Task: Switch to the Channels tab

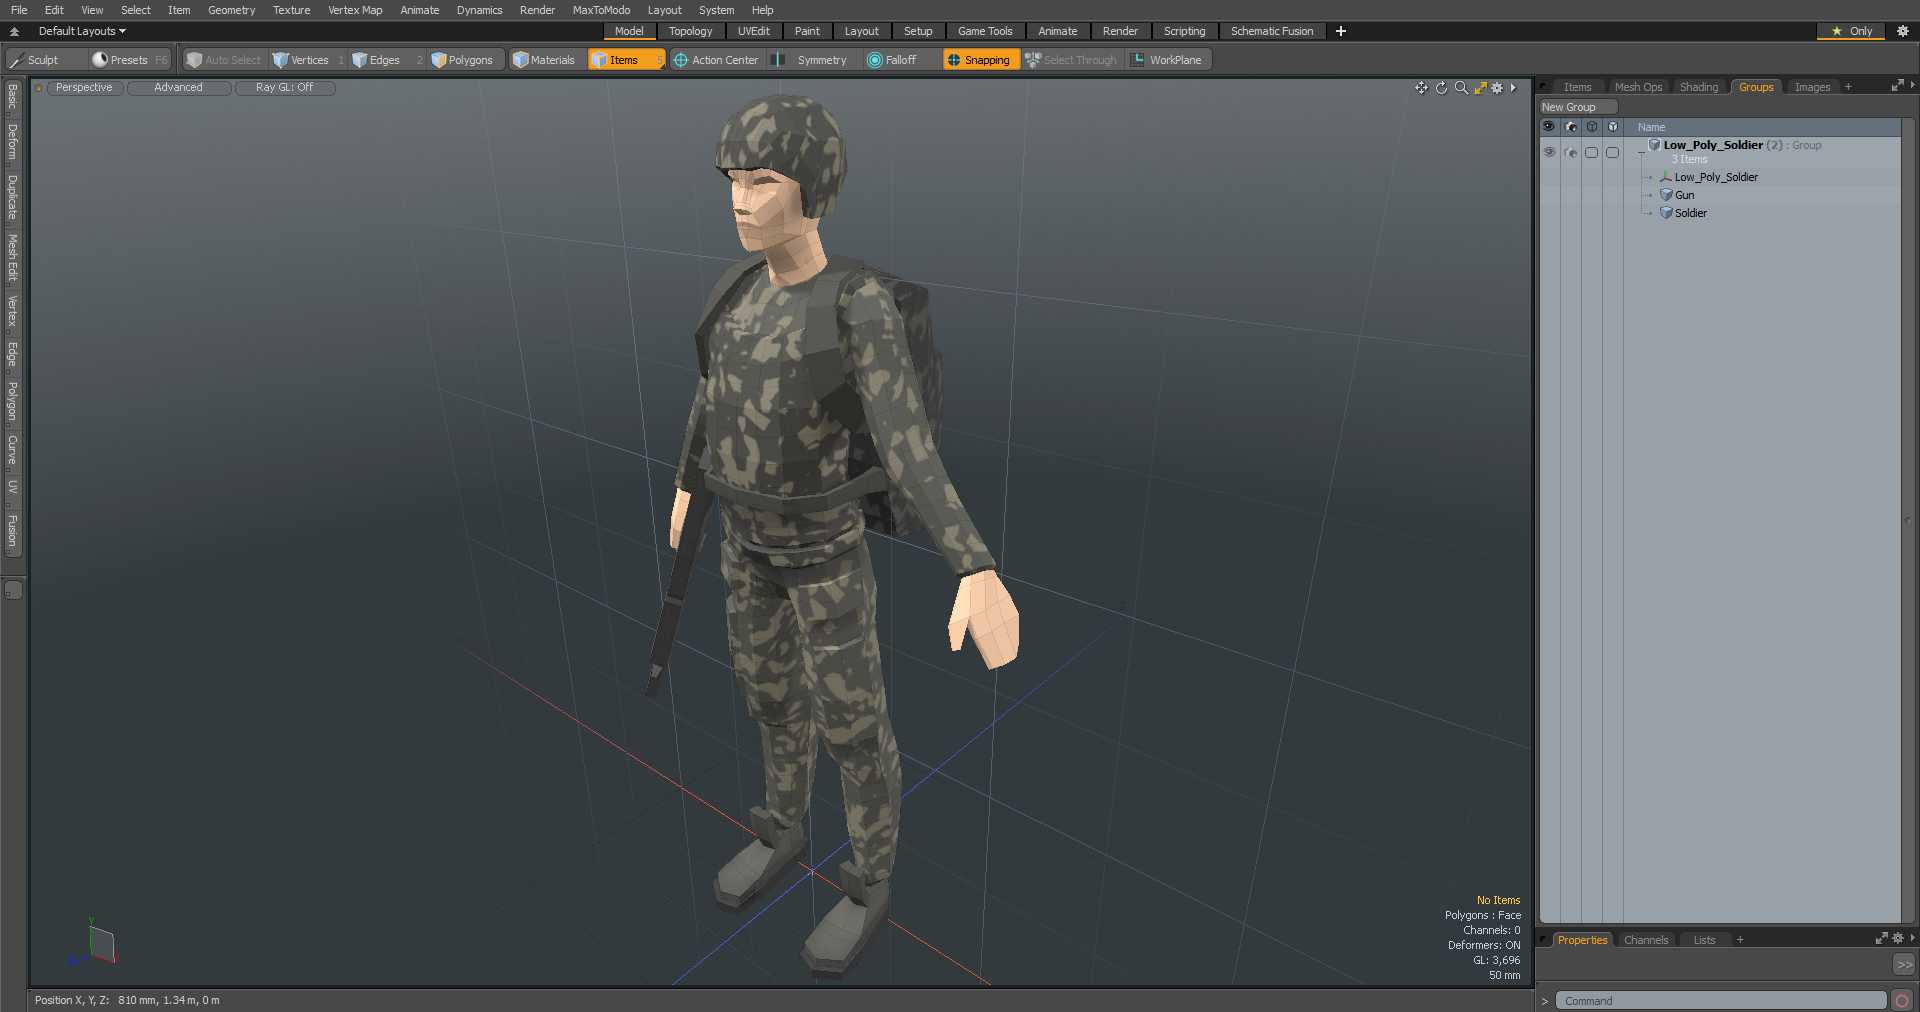Action: pyautogui.click(x=1646, y=940)
